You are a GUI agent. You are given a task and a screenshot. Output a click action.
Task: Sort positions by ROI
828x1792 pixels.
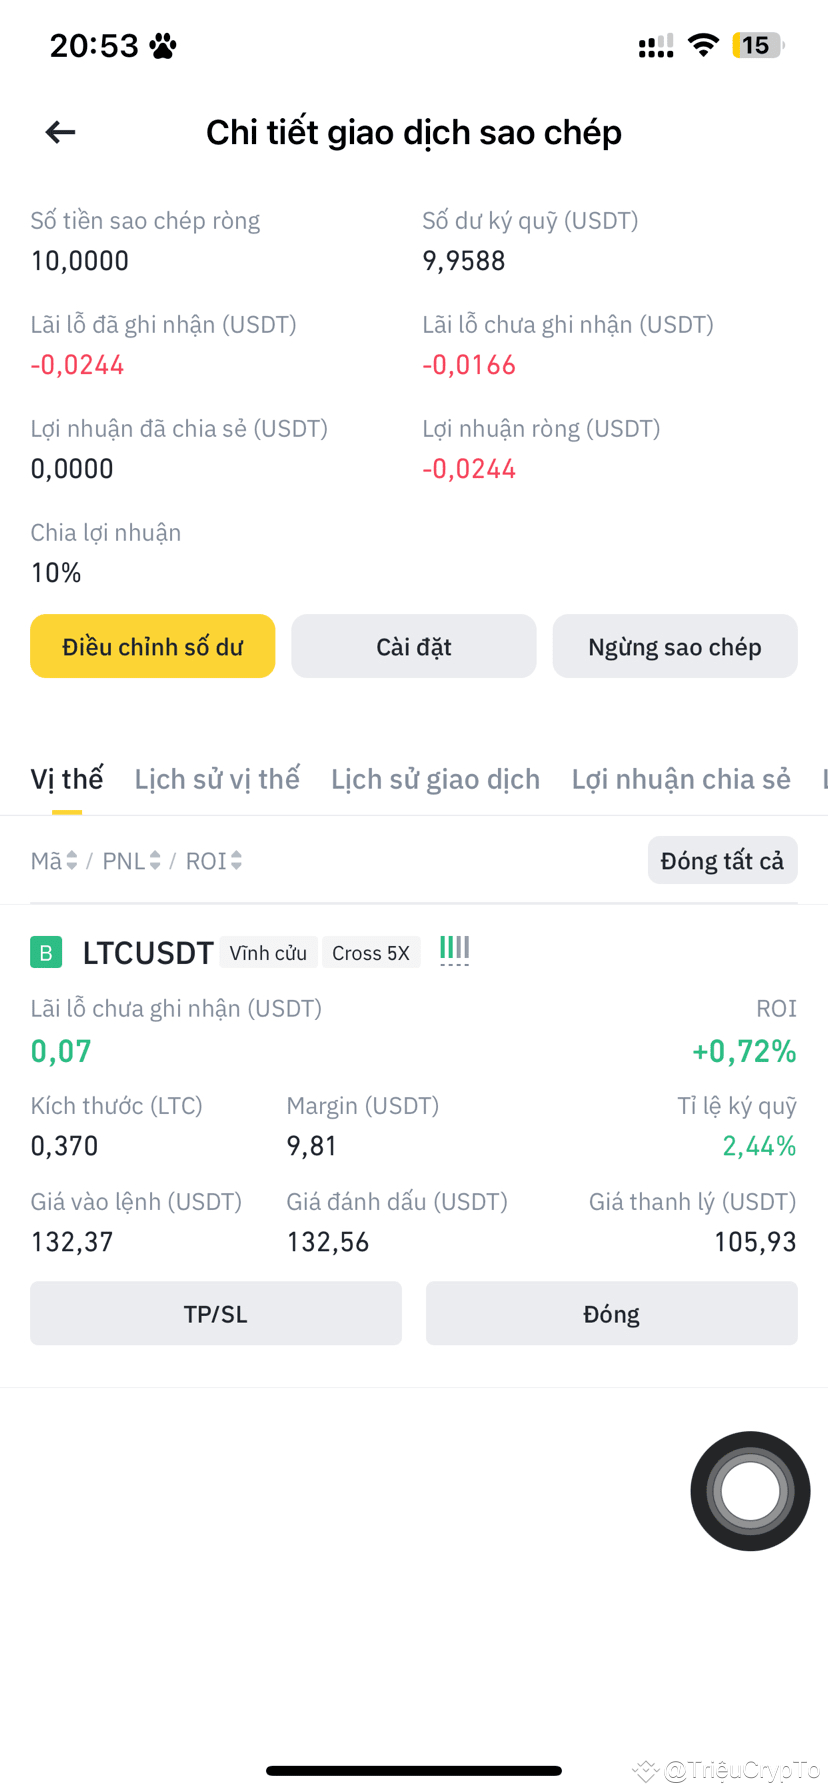tap(214, 861)
